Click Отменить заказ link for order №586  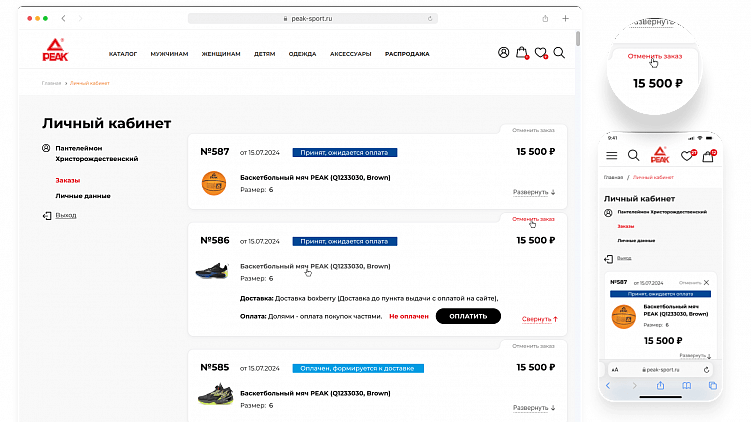(532, 218)
